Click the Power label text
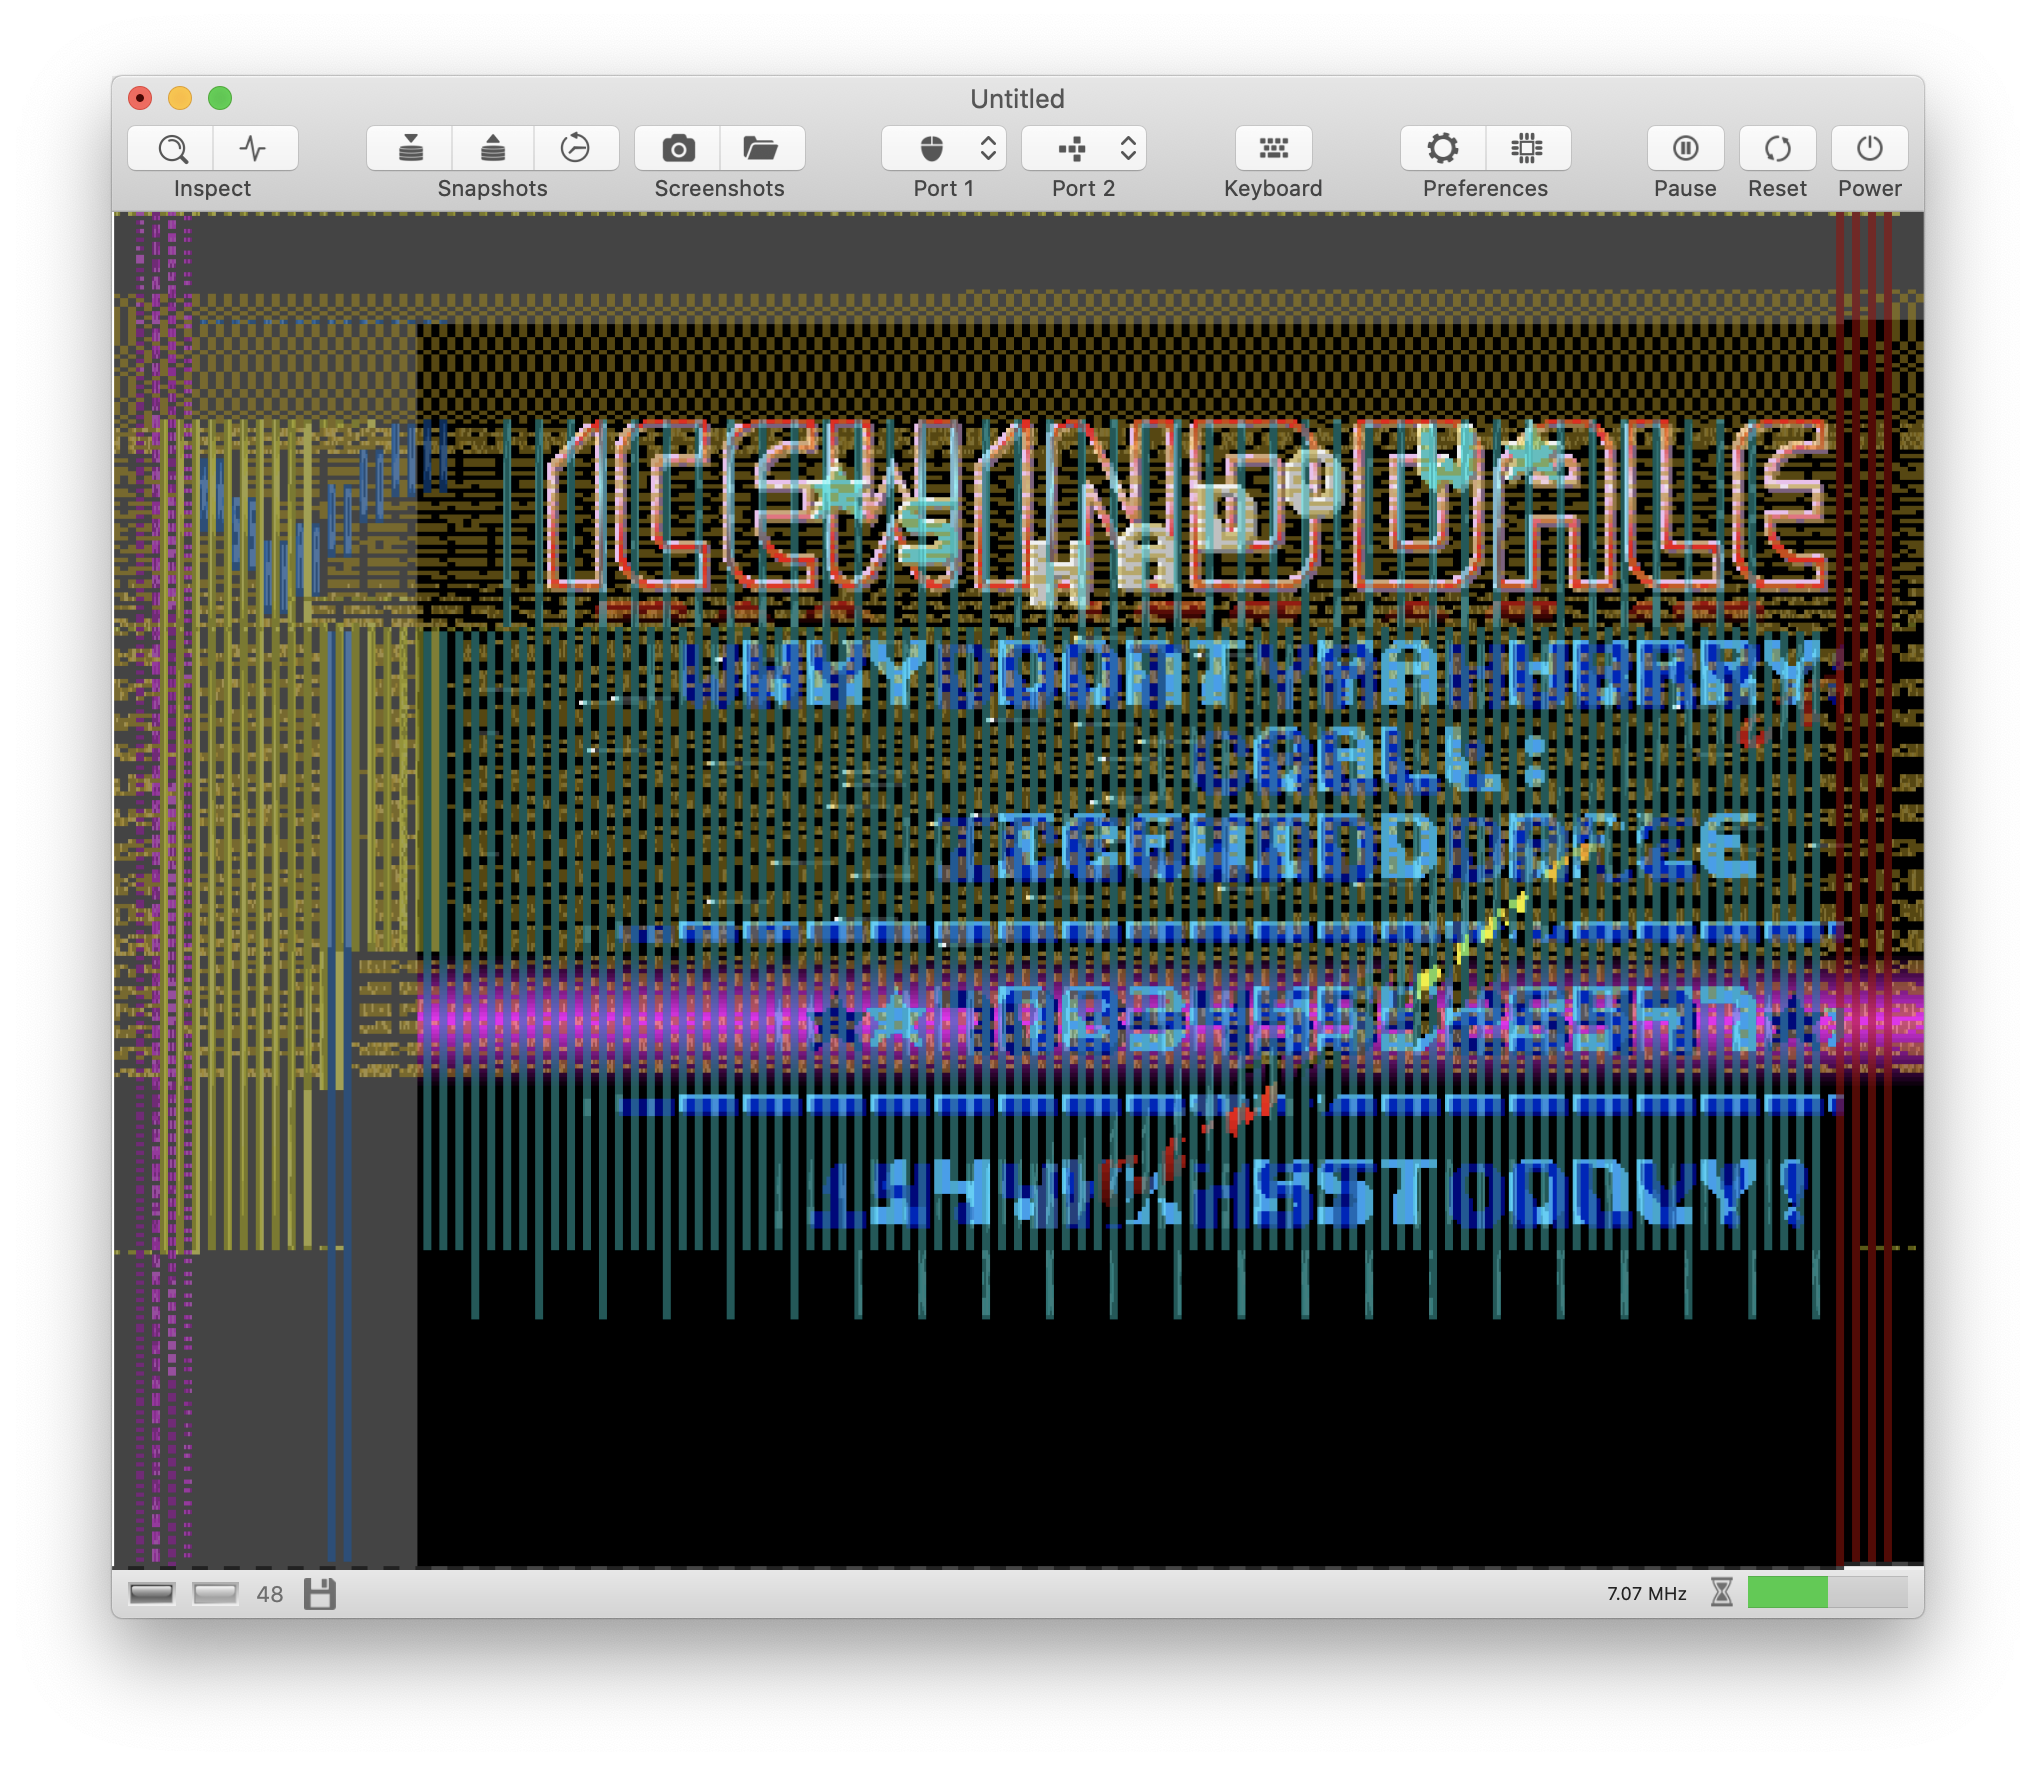Screen dimensions: 2036x1766 point(1870,189)
